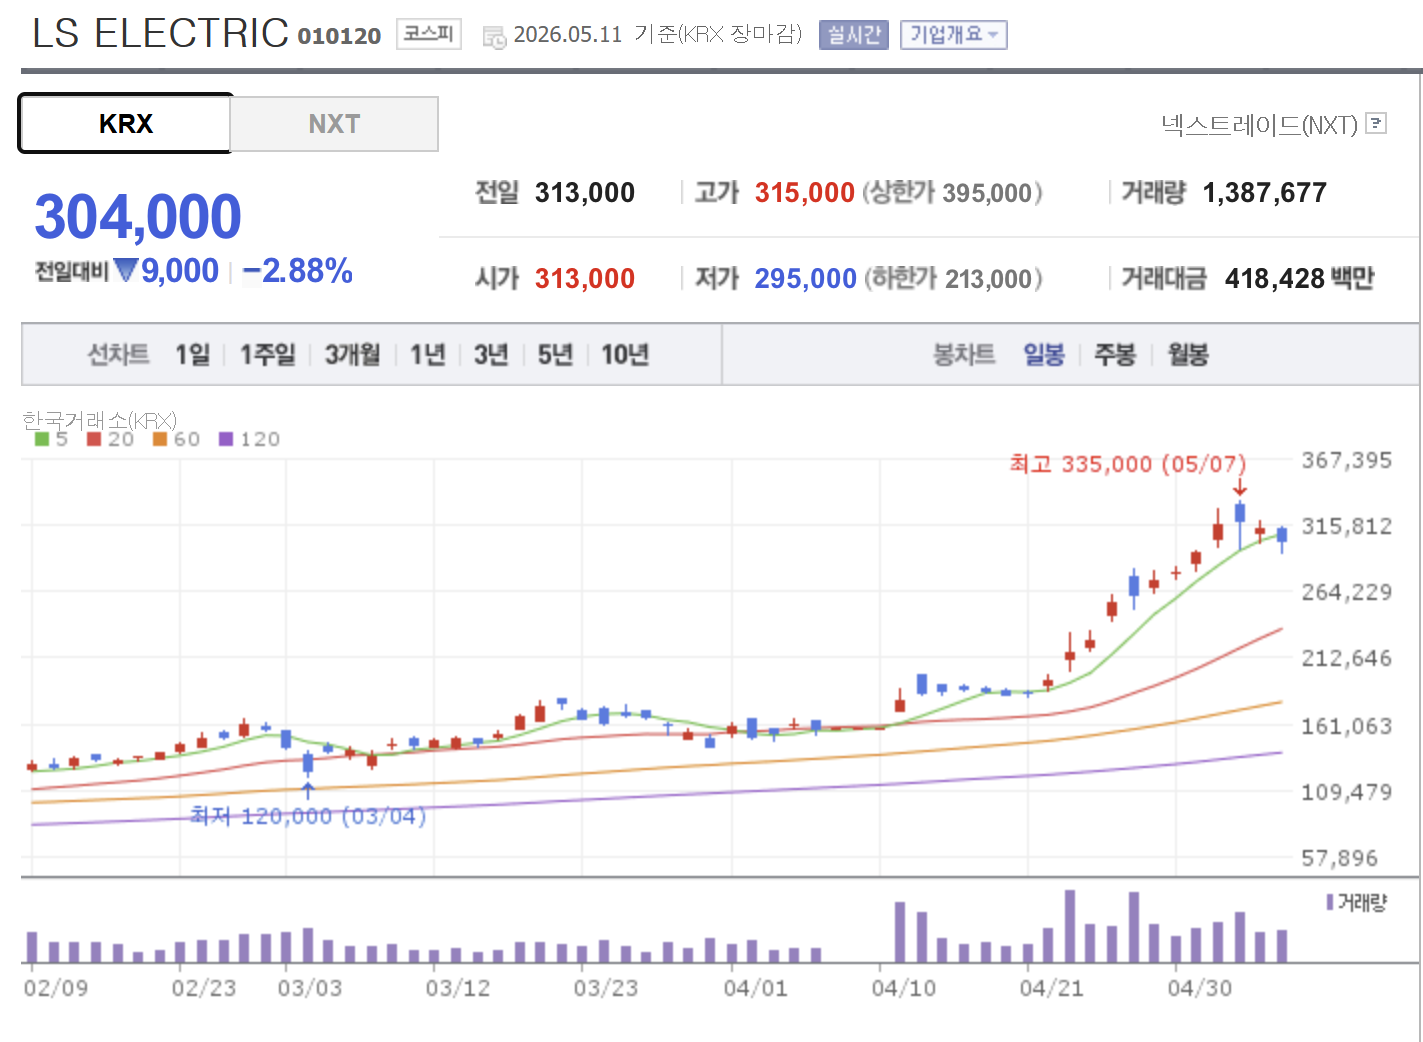Click the 실시간 real-time button

pos(854,35)
